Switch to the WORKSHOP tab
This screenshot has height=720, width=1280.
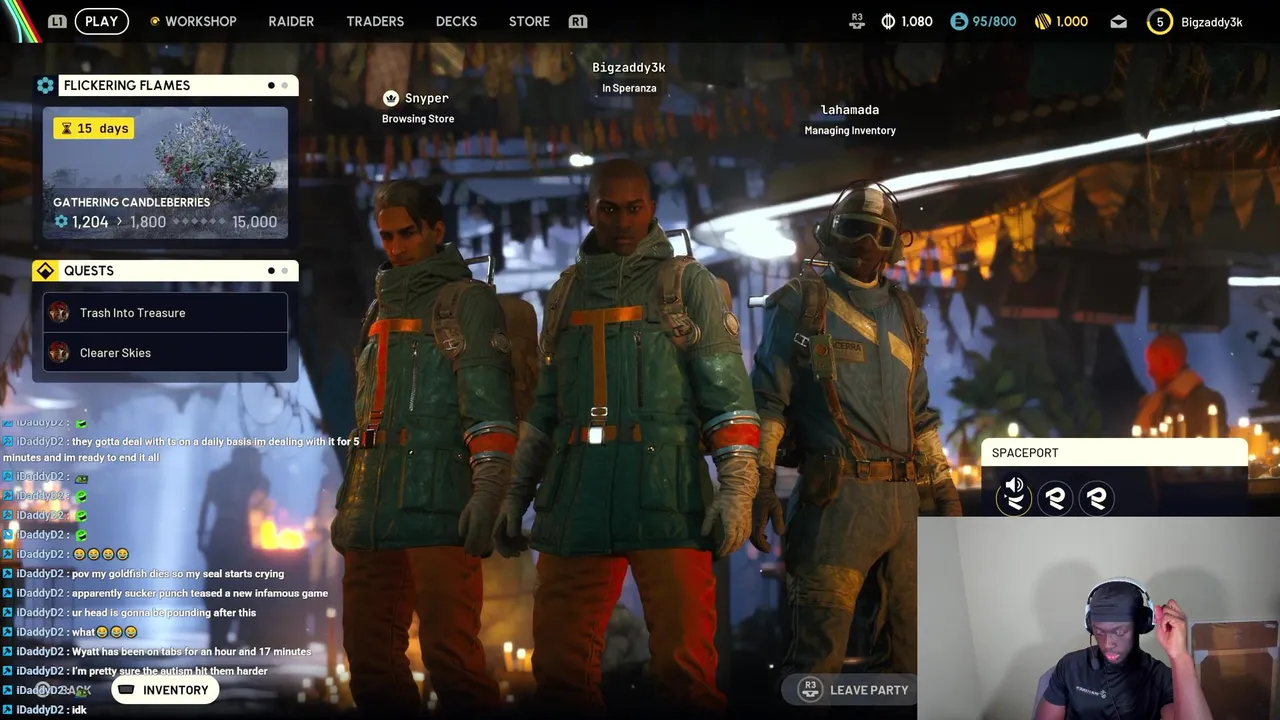pos(201,21)
